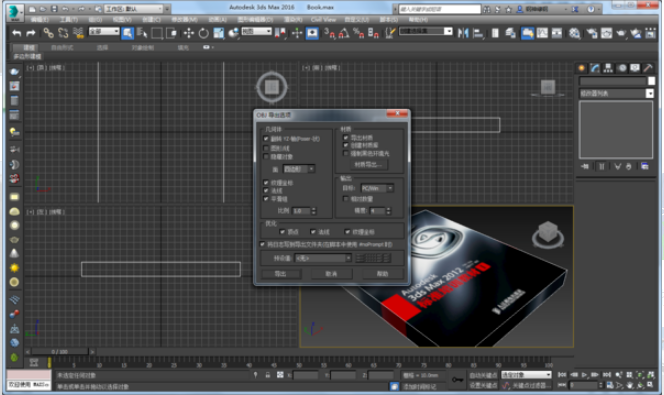664x395 pixels.
Task: Open the 全部 selection filter dropdown
Action: click(104, 31)
